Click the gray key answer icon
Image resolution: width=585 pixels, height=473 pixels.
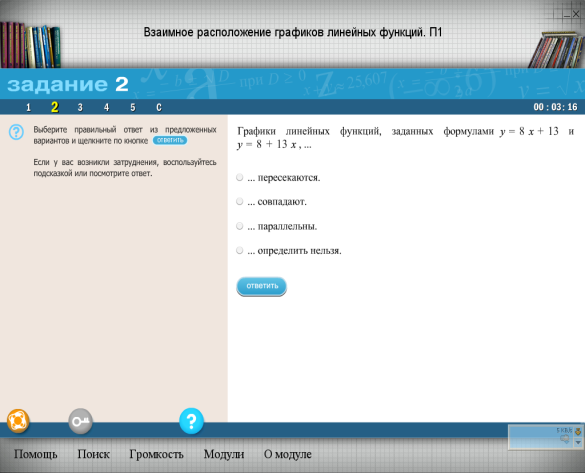pos(81,421)
